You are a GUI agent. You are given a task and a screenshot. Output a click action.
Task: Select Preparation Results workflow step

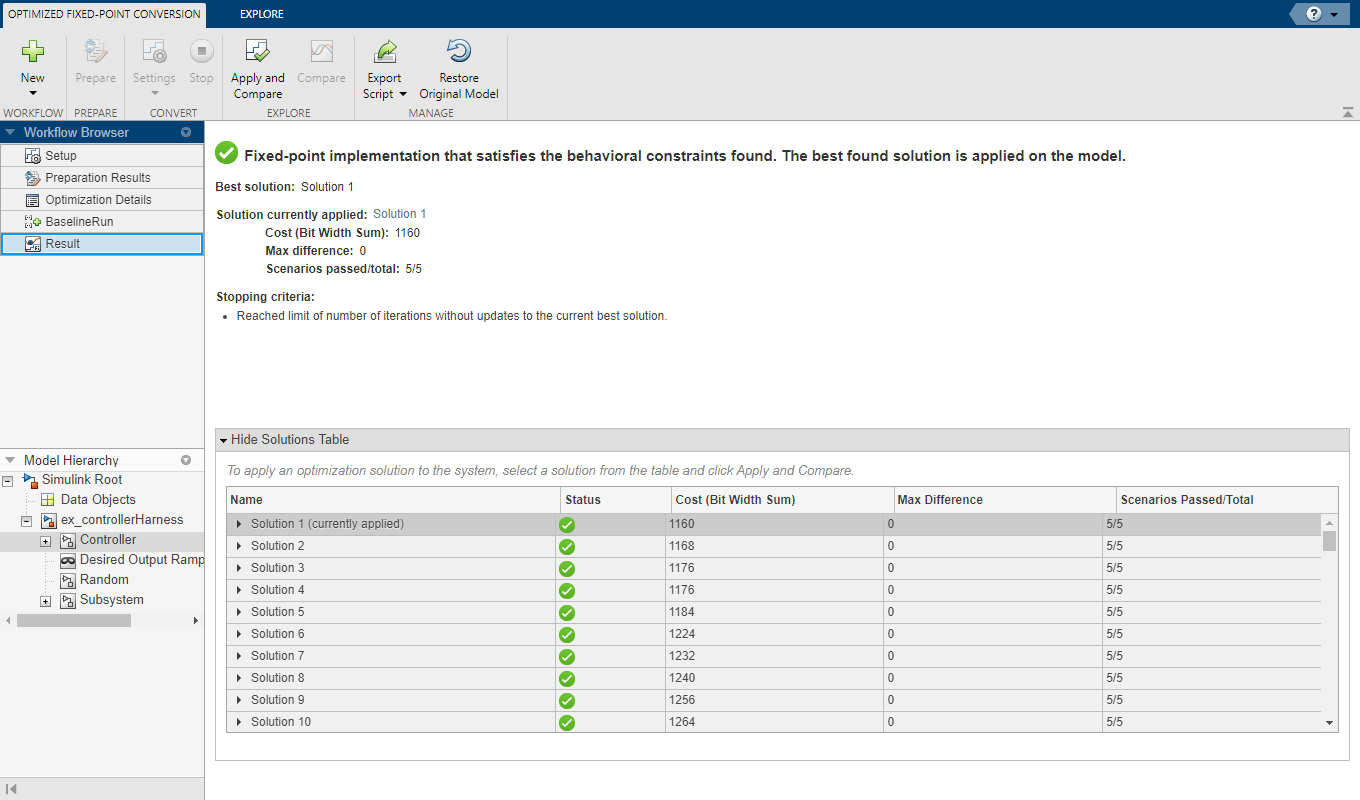tap(97, 178)
